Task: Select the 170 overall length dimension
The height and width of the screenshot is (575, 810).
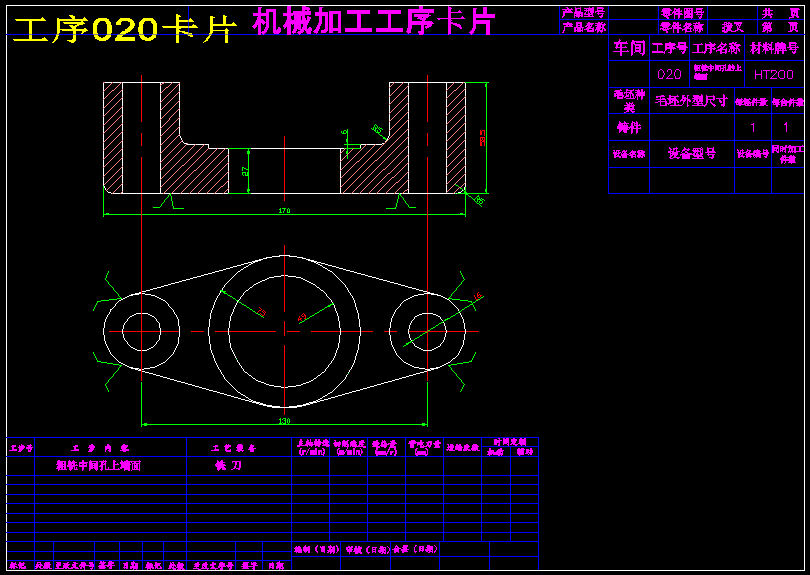Action: (x=284, y=210)
